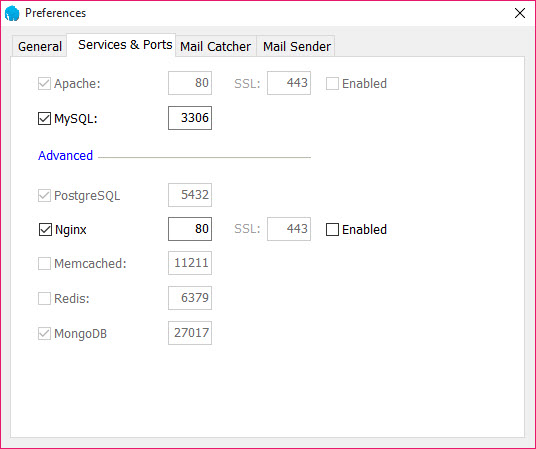Open the Mail Sender tab
Image resolution: width=536 pixels, height=449 pixels.
pyautogui.click(x=297, y=46)
